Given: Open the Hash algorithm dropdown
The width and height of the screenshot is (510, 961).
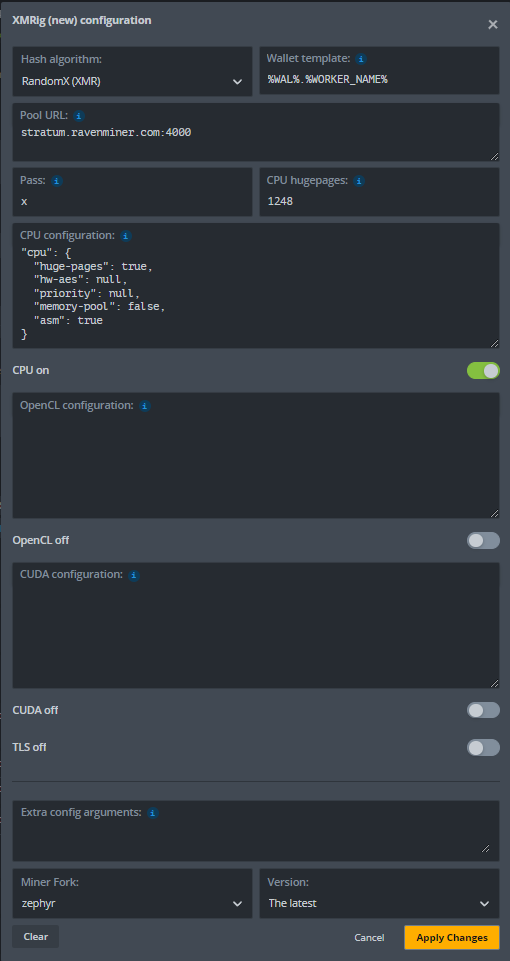Looking at the screenshot, I should pyautogui.click(x=132, y=72).
